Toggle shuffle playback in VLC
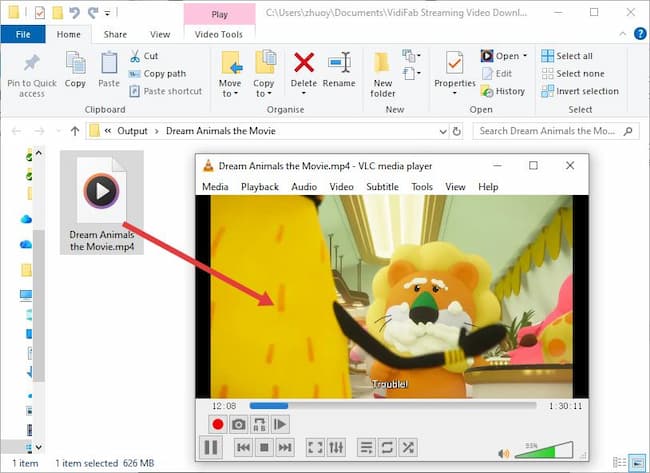The image size is (650, 473). click(x=408, y=447)
